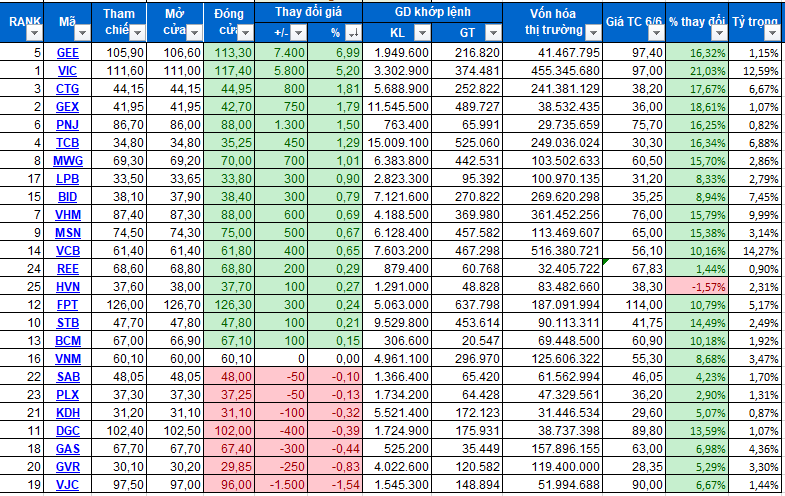The height and width of the screenshot is (496, 785).
Task: Select the FPT reference price cell 126,00
Action: [119, 305]
